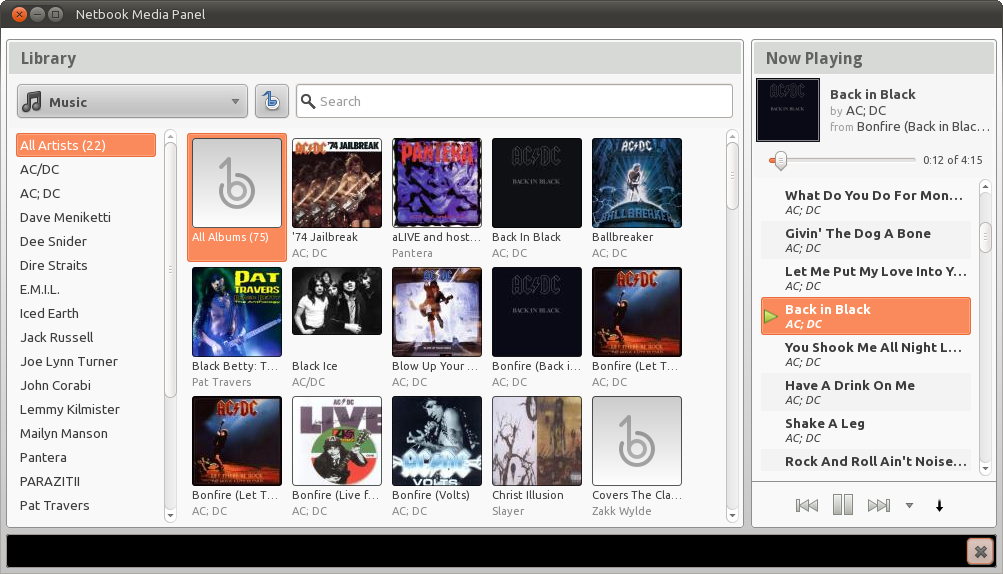Open the Black Betty Pat Travers album
Screen dimensions: 1003x574
237,312
